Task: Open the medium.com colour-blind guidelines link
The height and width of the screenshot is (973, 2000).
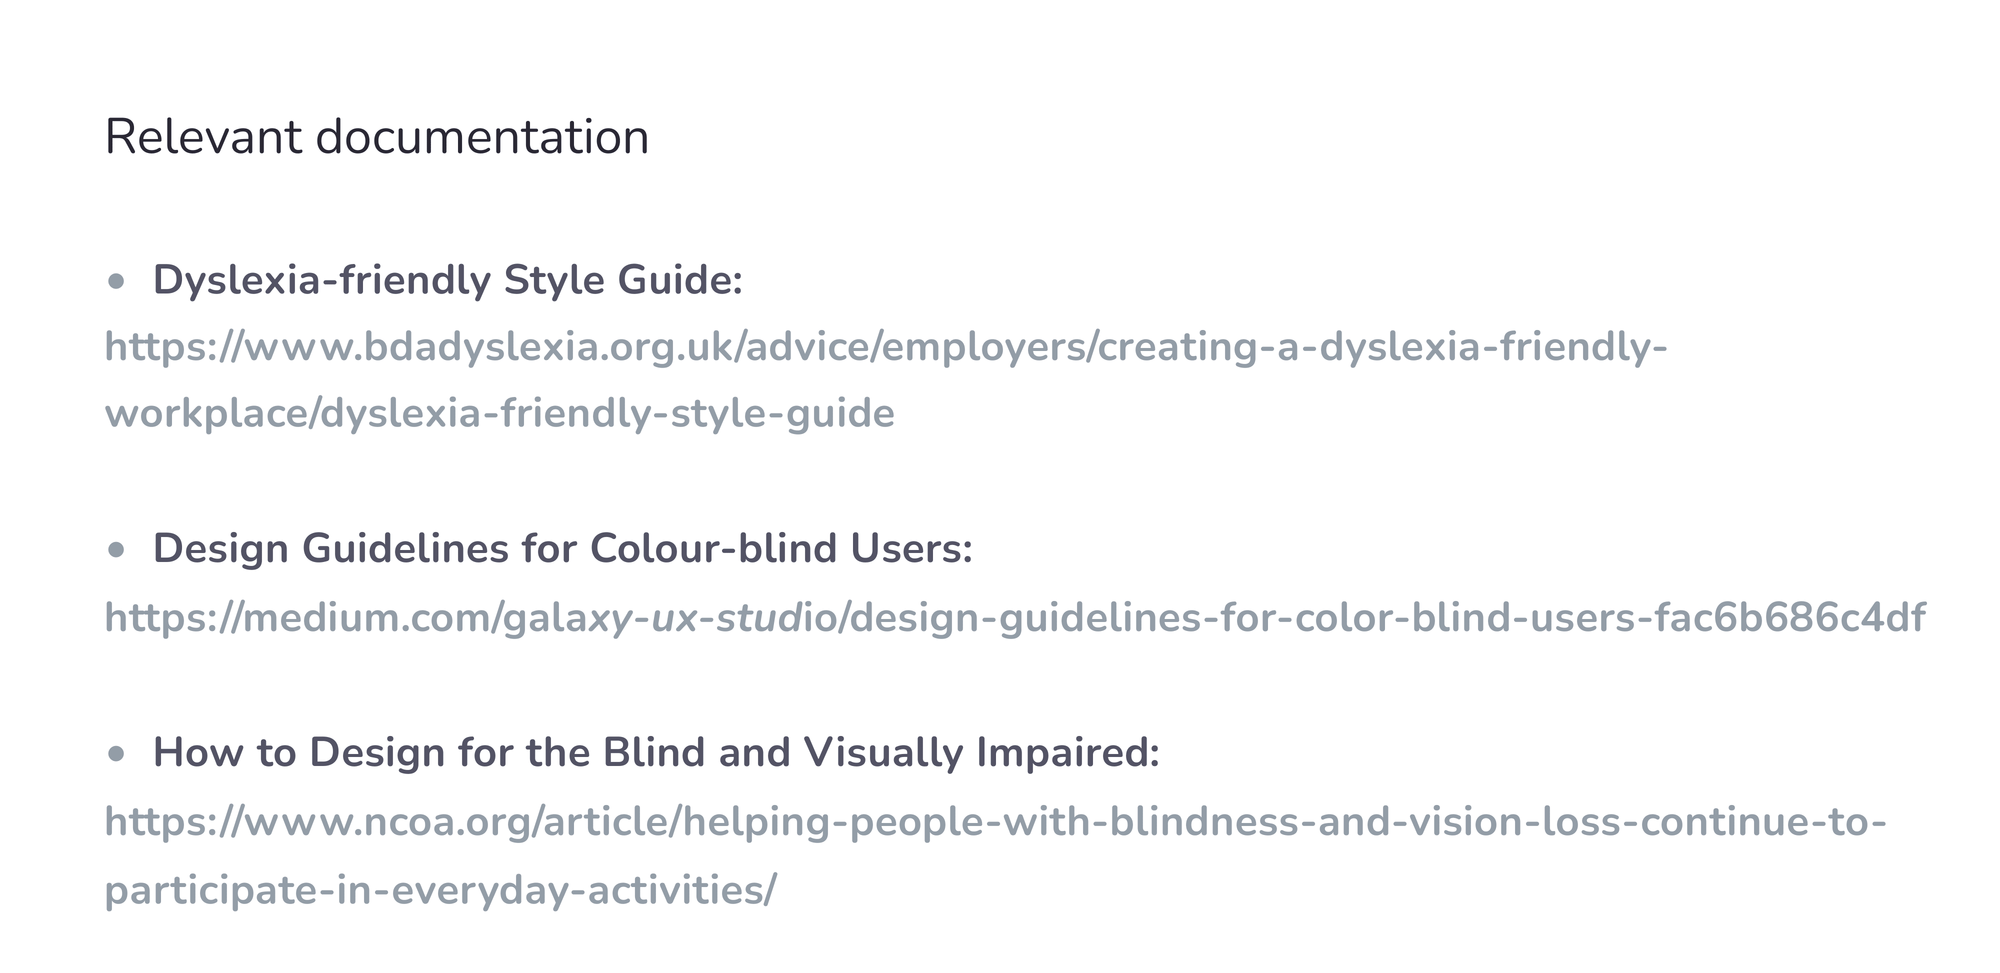Action: click(1015, 618)
